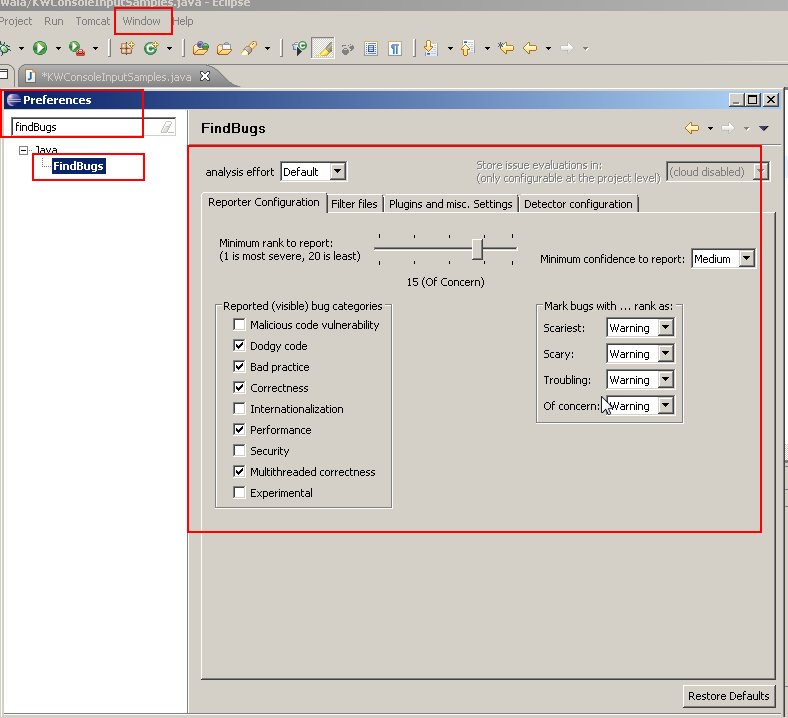Screen dimensions: 788x718
Task: Click the Preferences page Forward arrow
Action: 728,128
